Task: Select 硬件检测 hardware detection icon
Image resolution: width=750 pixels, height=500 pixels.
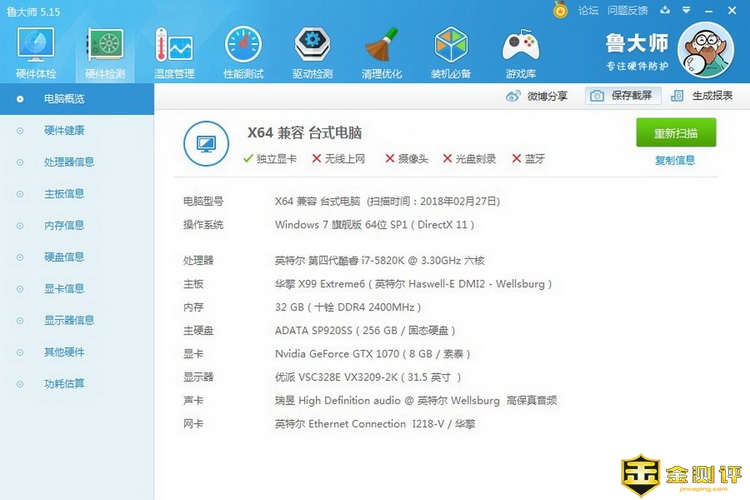Action: coord(105,50)
